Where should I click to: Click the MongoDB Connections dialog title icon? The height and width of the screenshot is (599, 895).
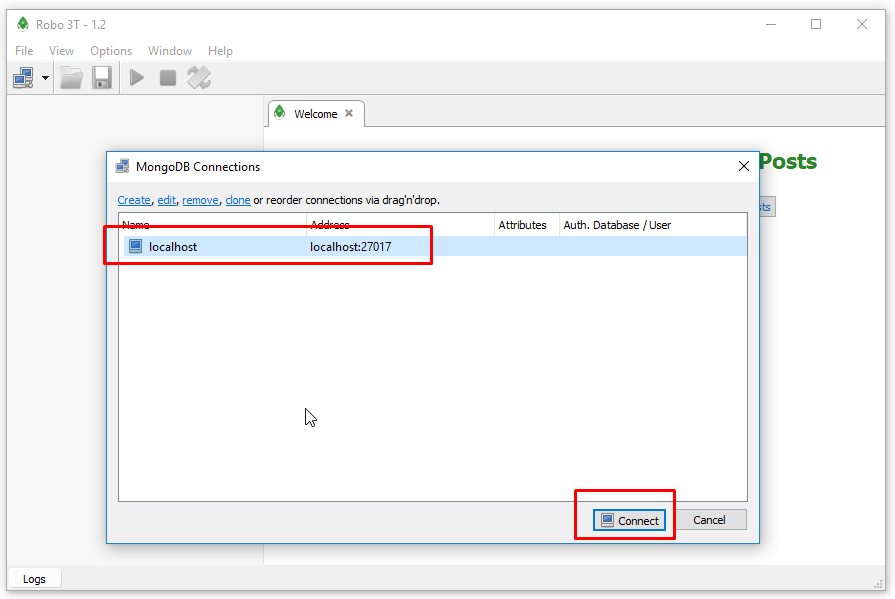click(122, 167)
